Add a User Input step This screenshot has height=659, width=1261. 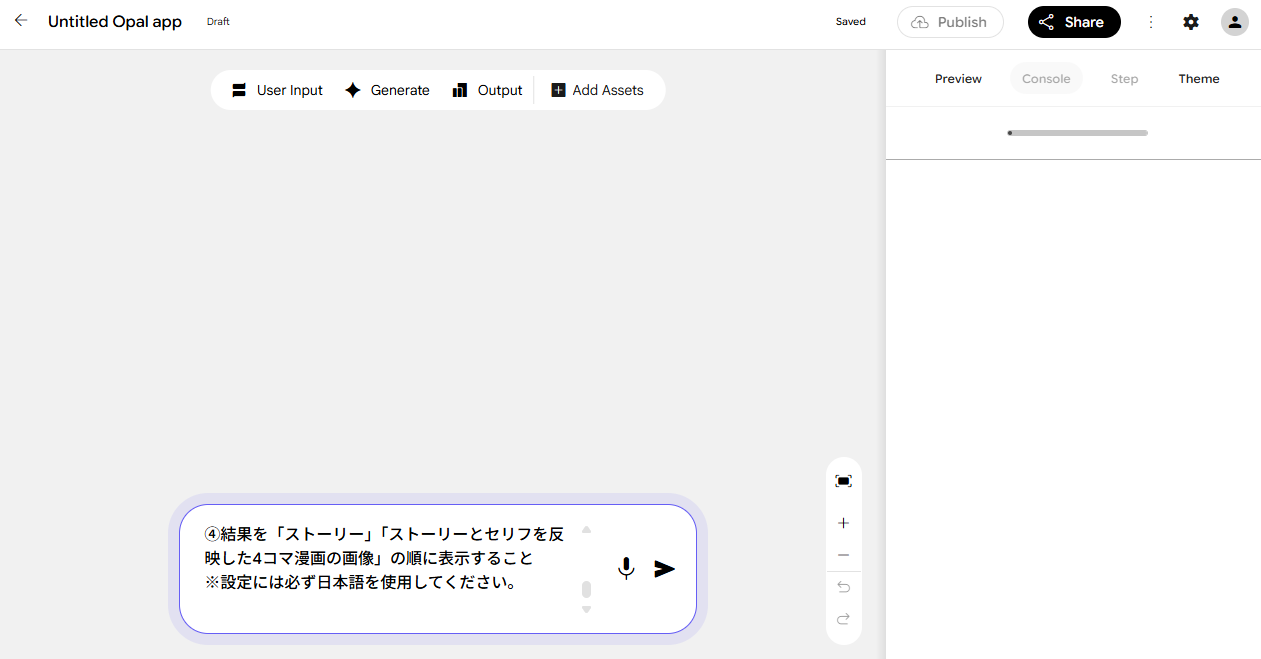(x=277, y=90)
